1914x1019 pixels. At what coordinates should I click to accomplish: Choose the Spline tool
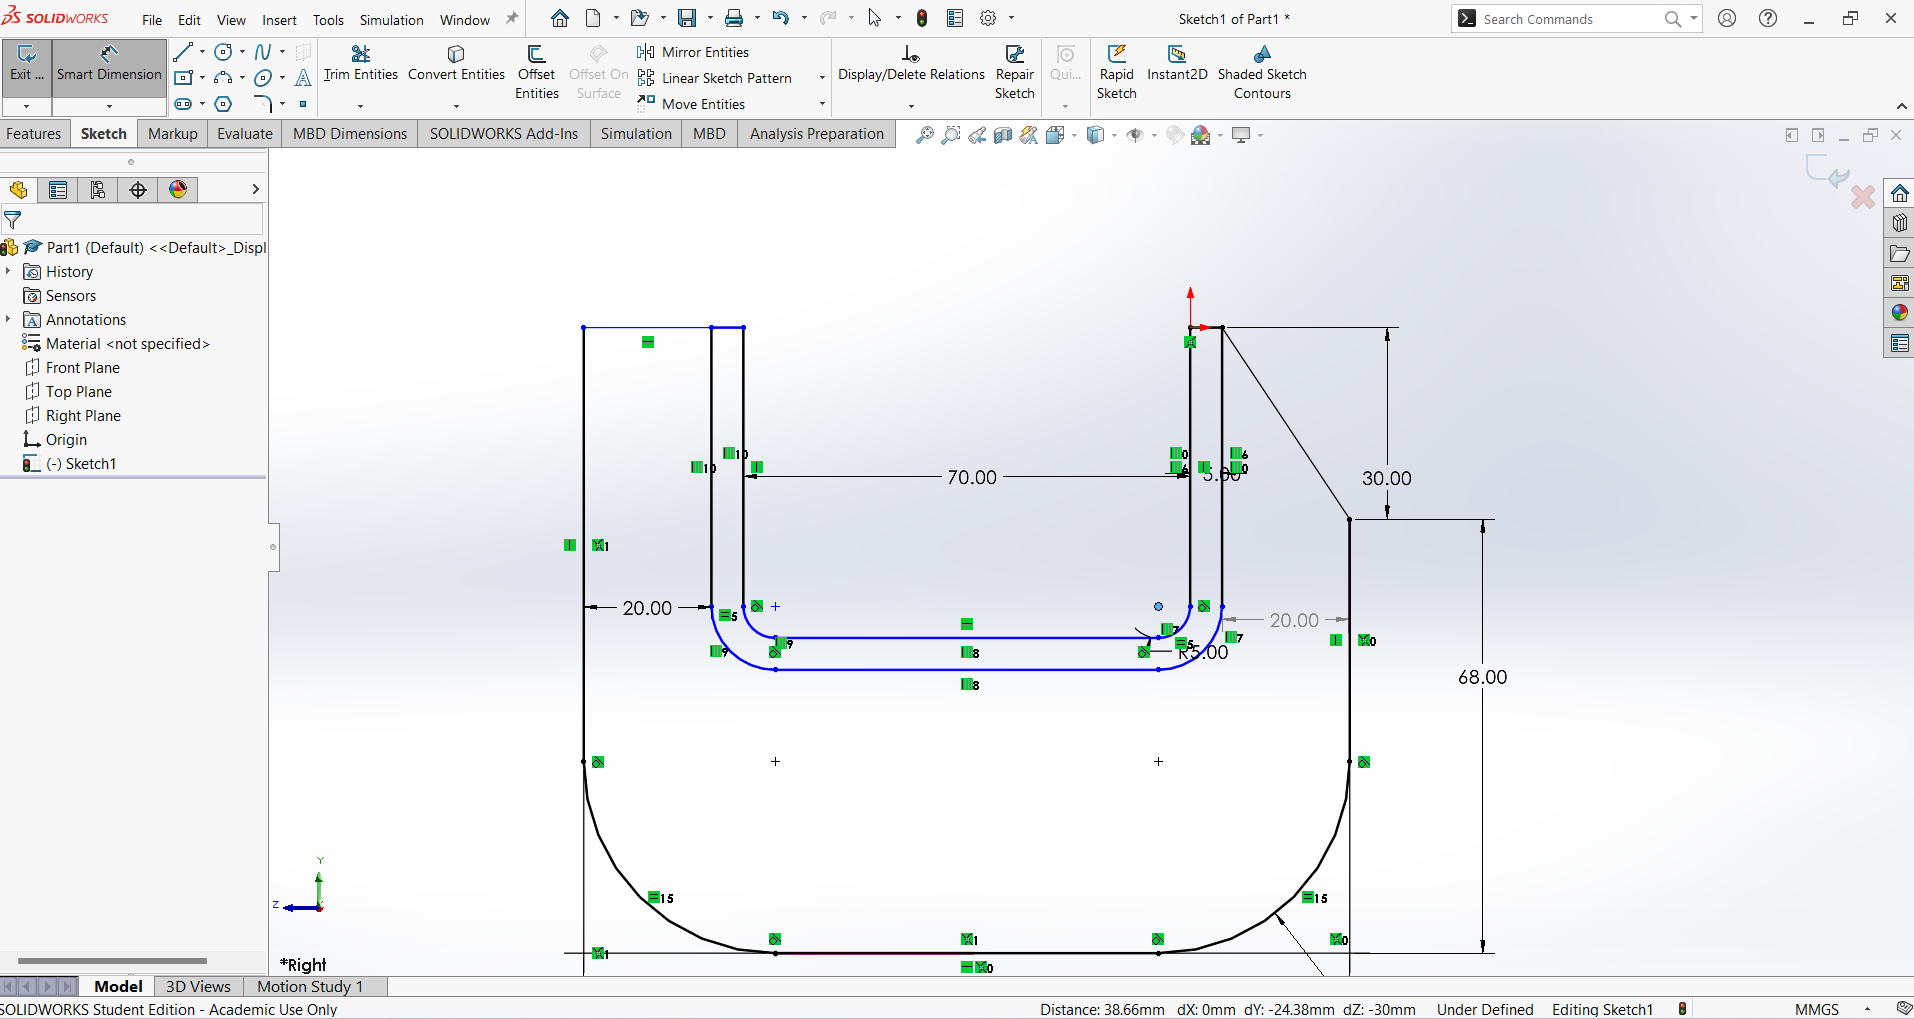(263, 52)
